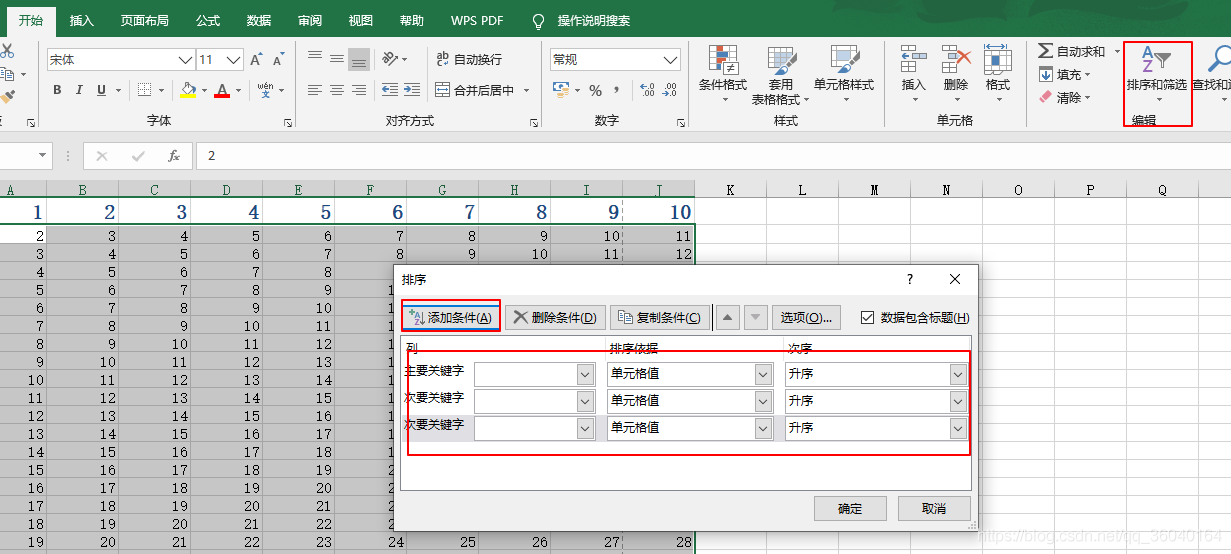Screen dimensions: 1231x554
Task: Expand the Name Box dropdown
Action: (43, 156)
